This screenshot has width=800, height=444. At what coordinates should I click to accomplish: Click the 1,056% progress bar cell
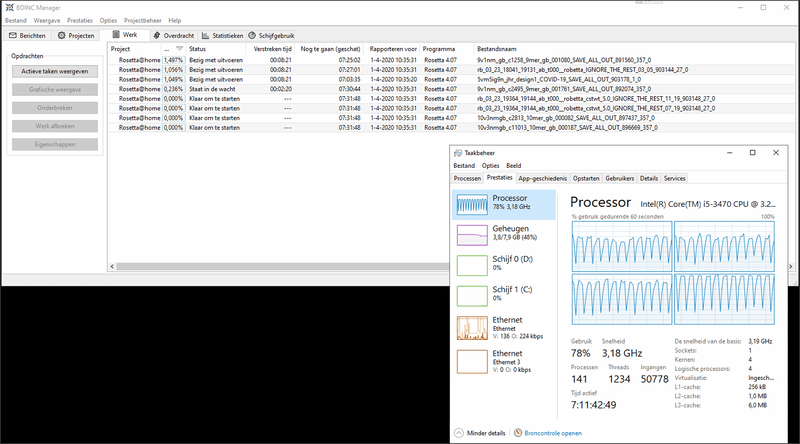(173, 69)
